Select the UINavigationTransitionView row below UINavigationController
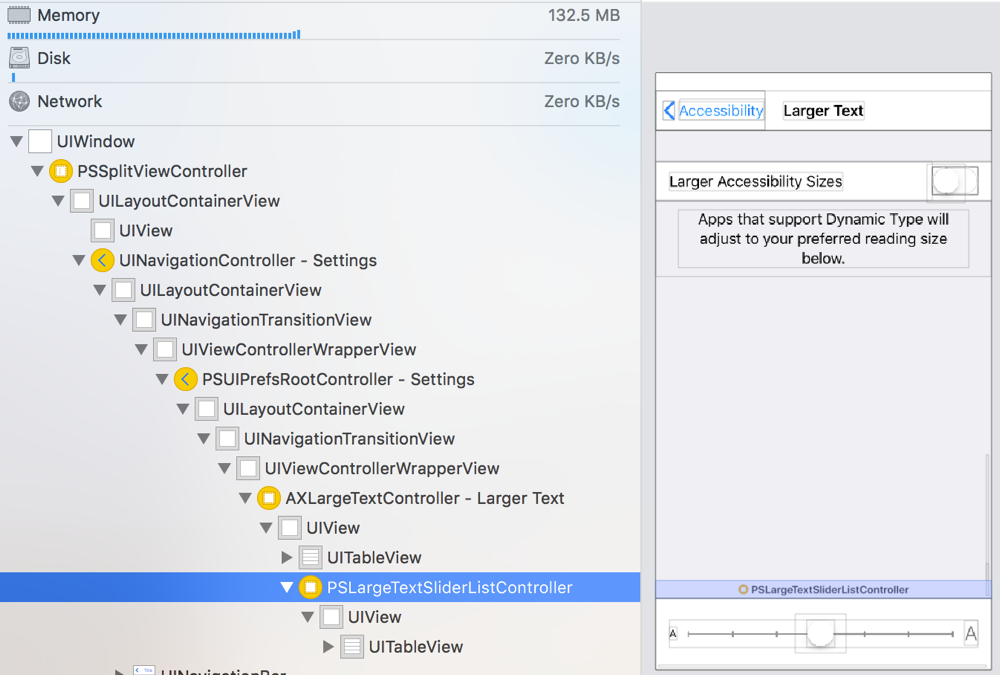 pos(320,320)
